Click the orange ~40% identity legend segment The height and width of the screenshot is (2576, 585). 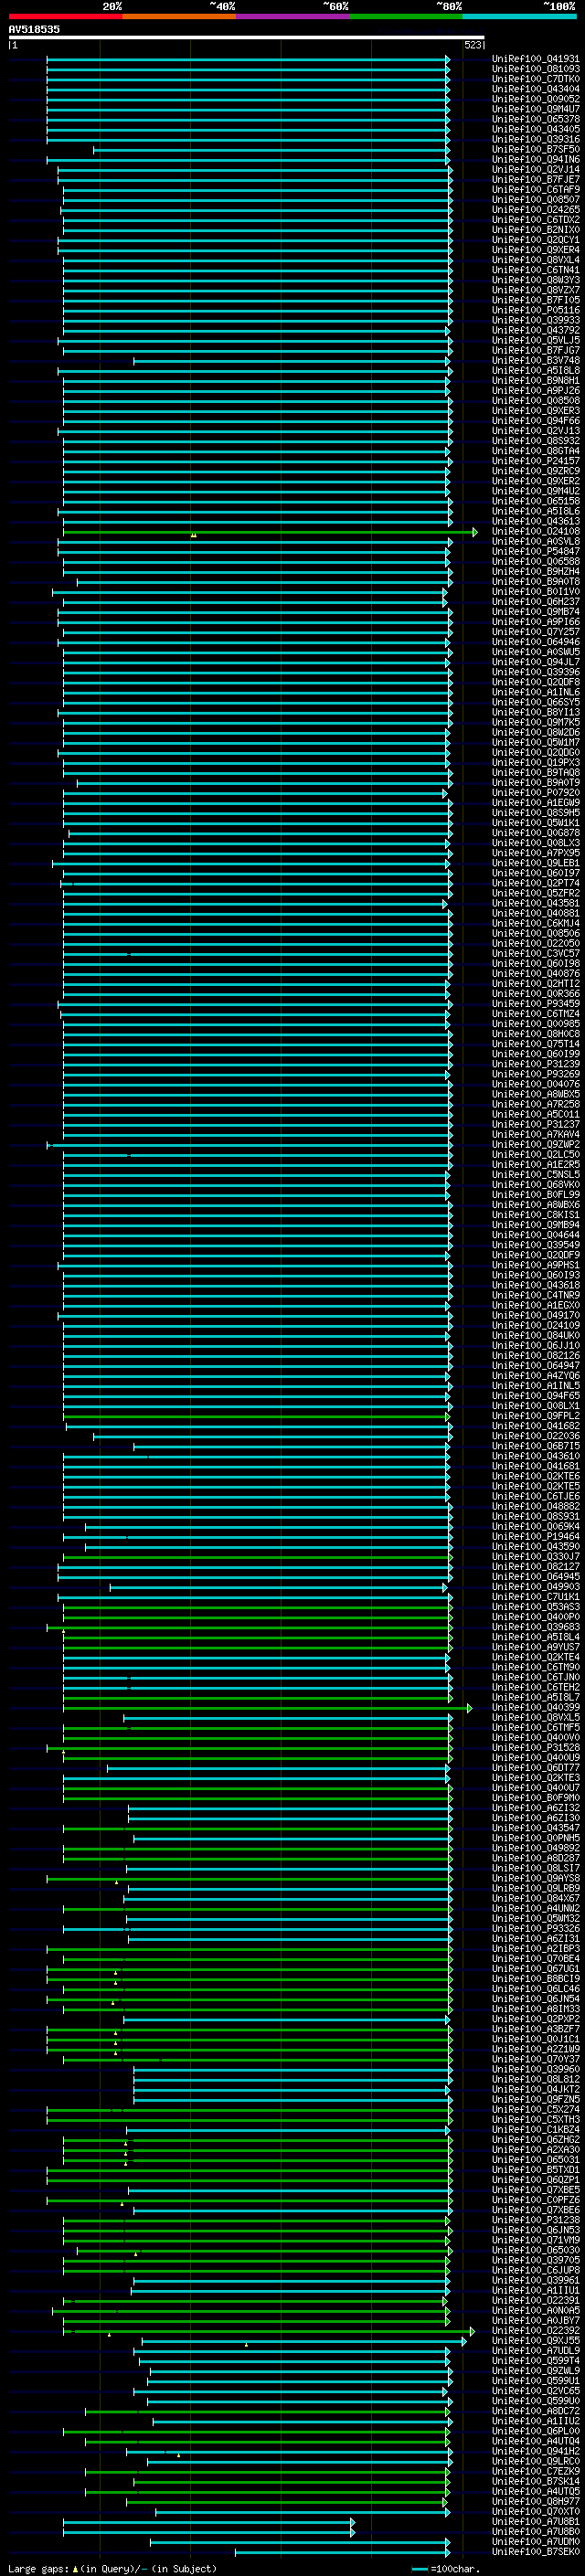179,16
